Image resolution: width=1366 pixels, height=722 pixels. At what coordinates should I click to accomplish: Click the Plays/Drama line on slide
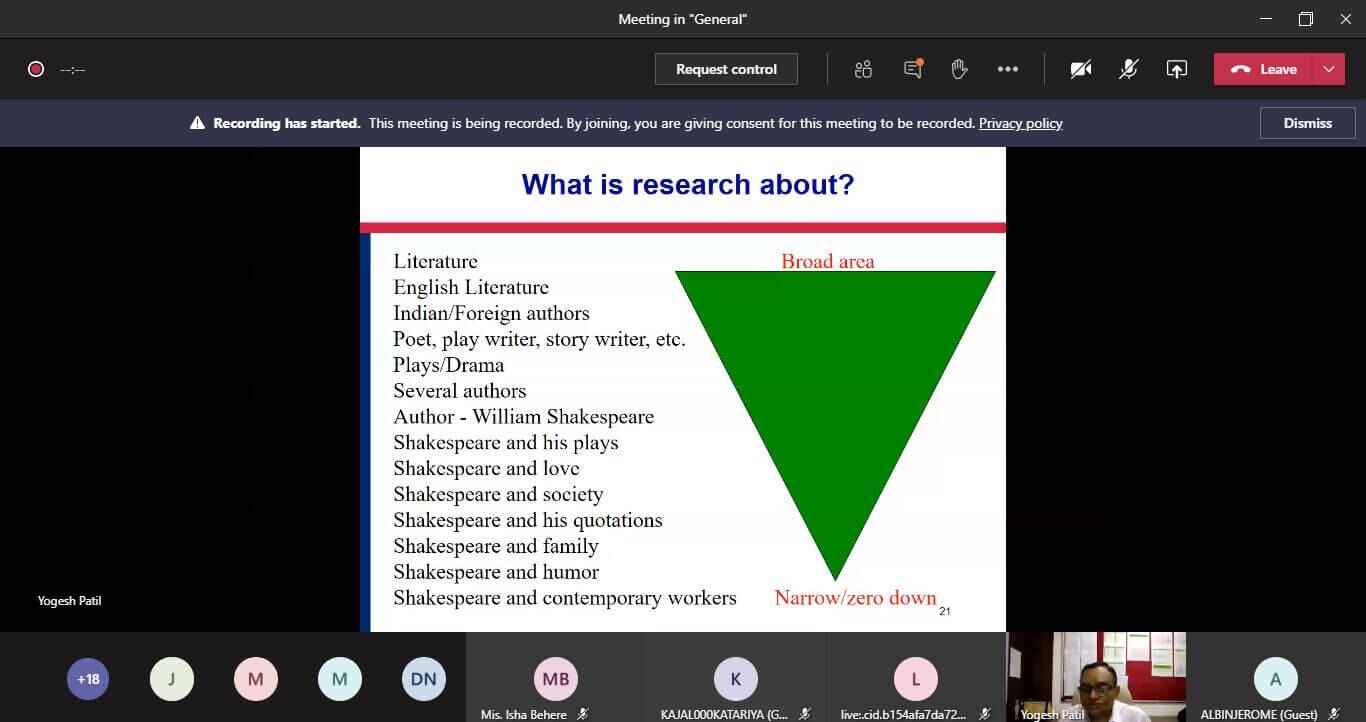point(449,365)
